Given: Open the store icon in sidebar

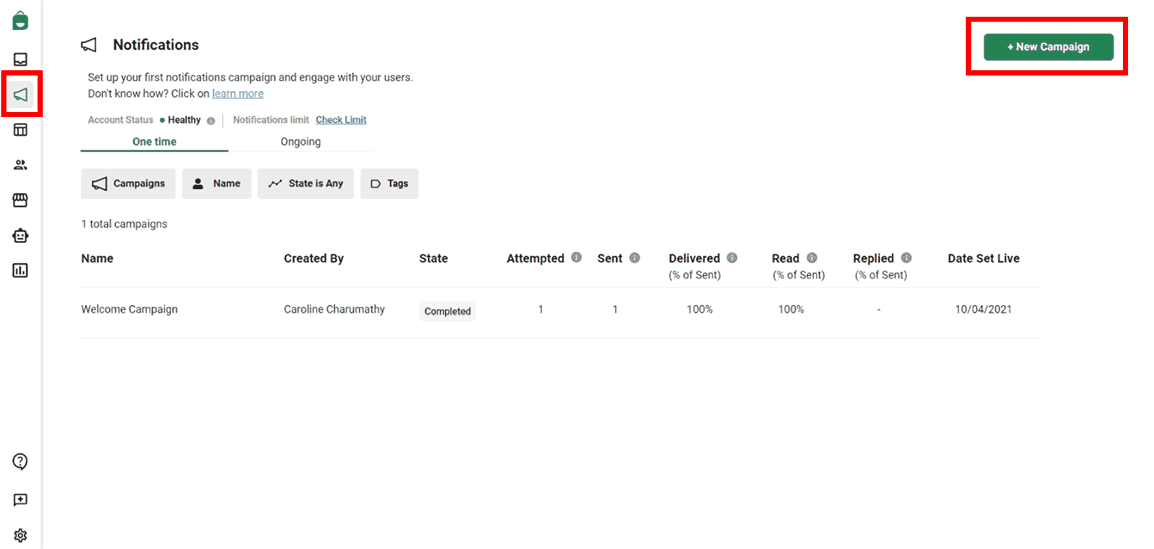Looking at the screenshot, I should tap(20, 200).
